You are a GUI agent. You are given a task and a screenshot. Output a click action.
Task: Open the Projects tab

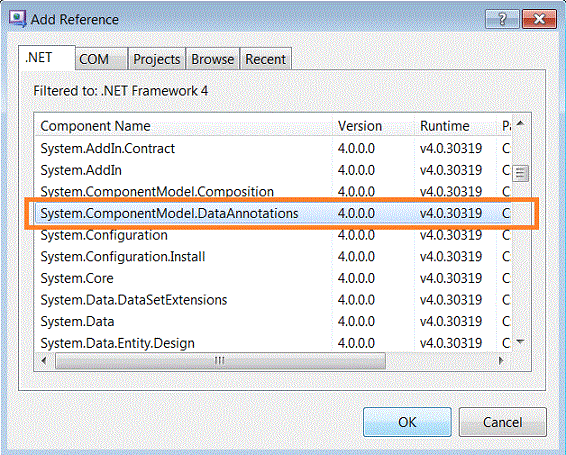[157, 59]
